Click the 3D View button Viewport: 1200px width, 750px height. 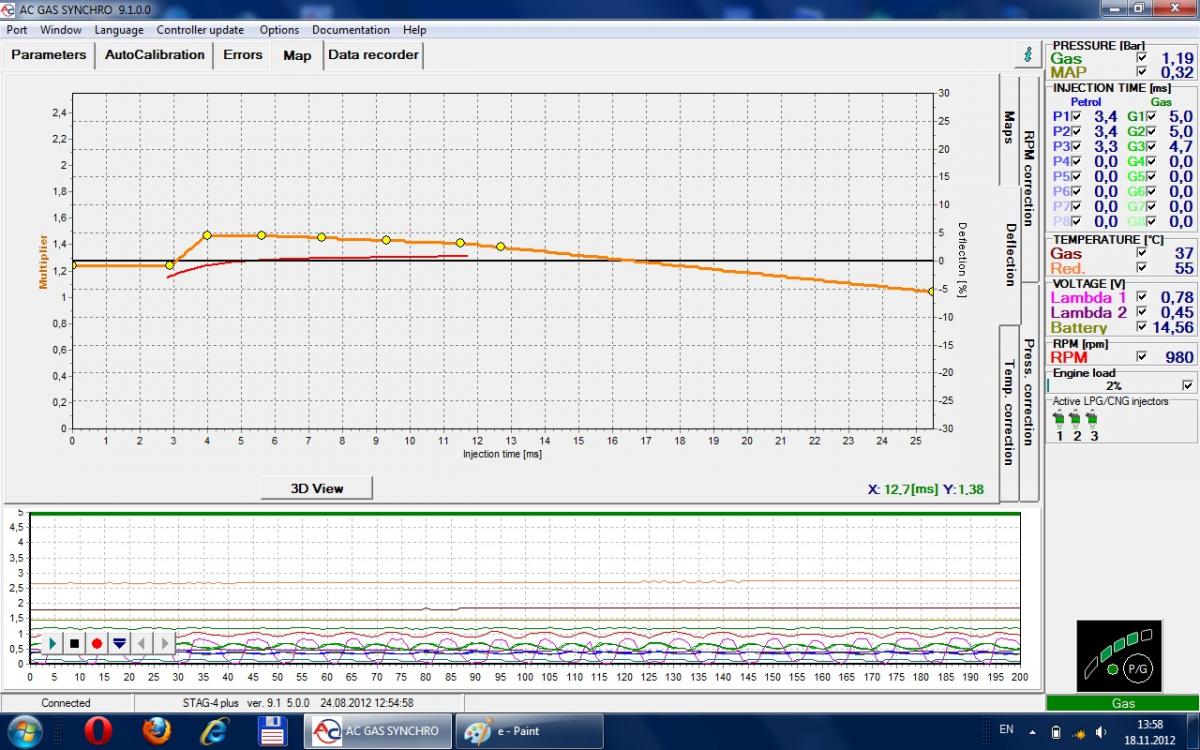coord(316,488)
